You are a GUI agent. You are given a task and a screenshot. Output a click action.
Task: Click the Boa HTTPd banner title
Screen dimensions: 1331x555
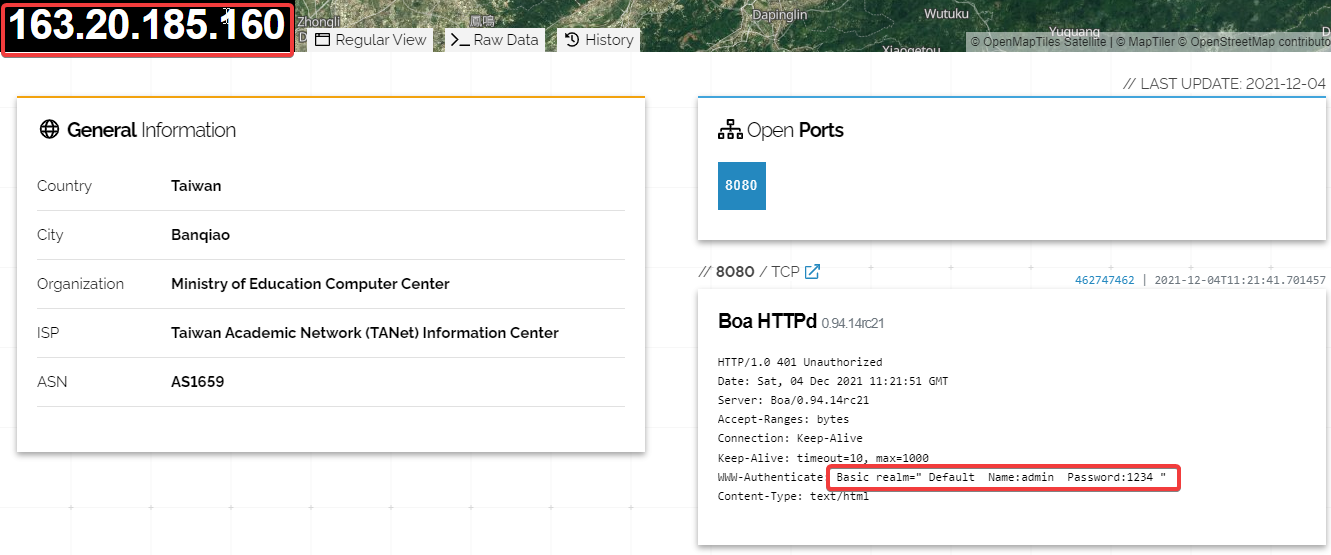point(767,321)
